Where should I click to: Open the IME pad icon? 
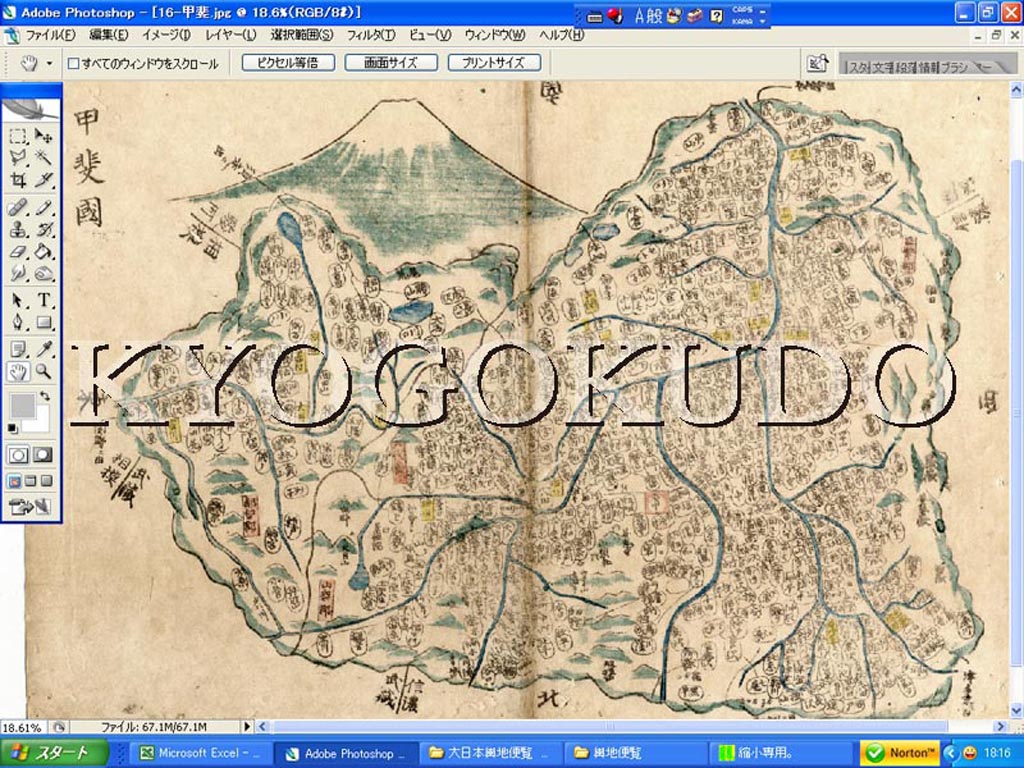pyautogui.click(x=675, y=16)
